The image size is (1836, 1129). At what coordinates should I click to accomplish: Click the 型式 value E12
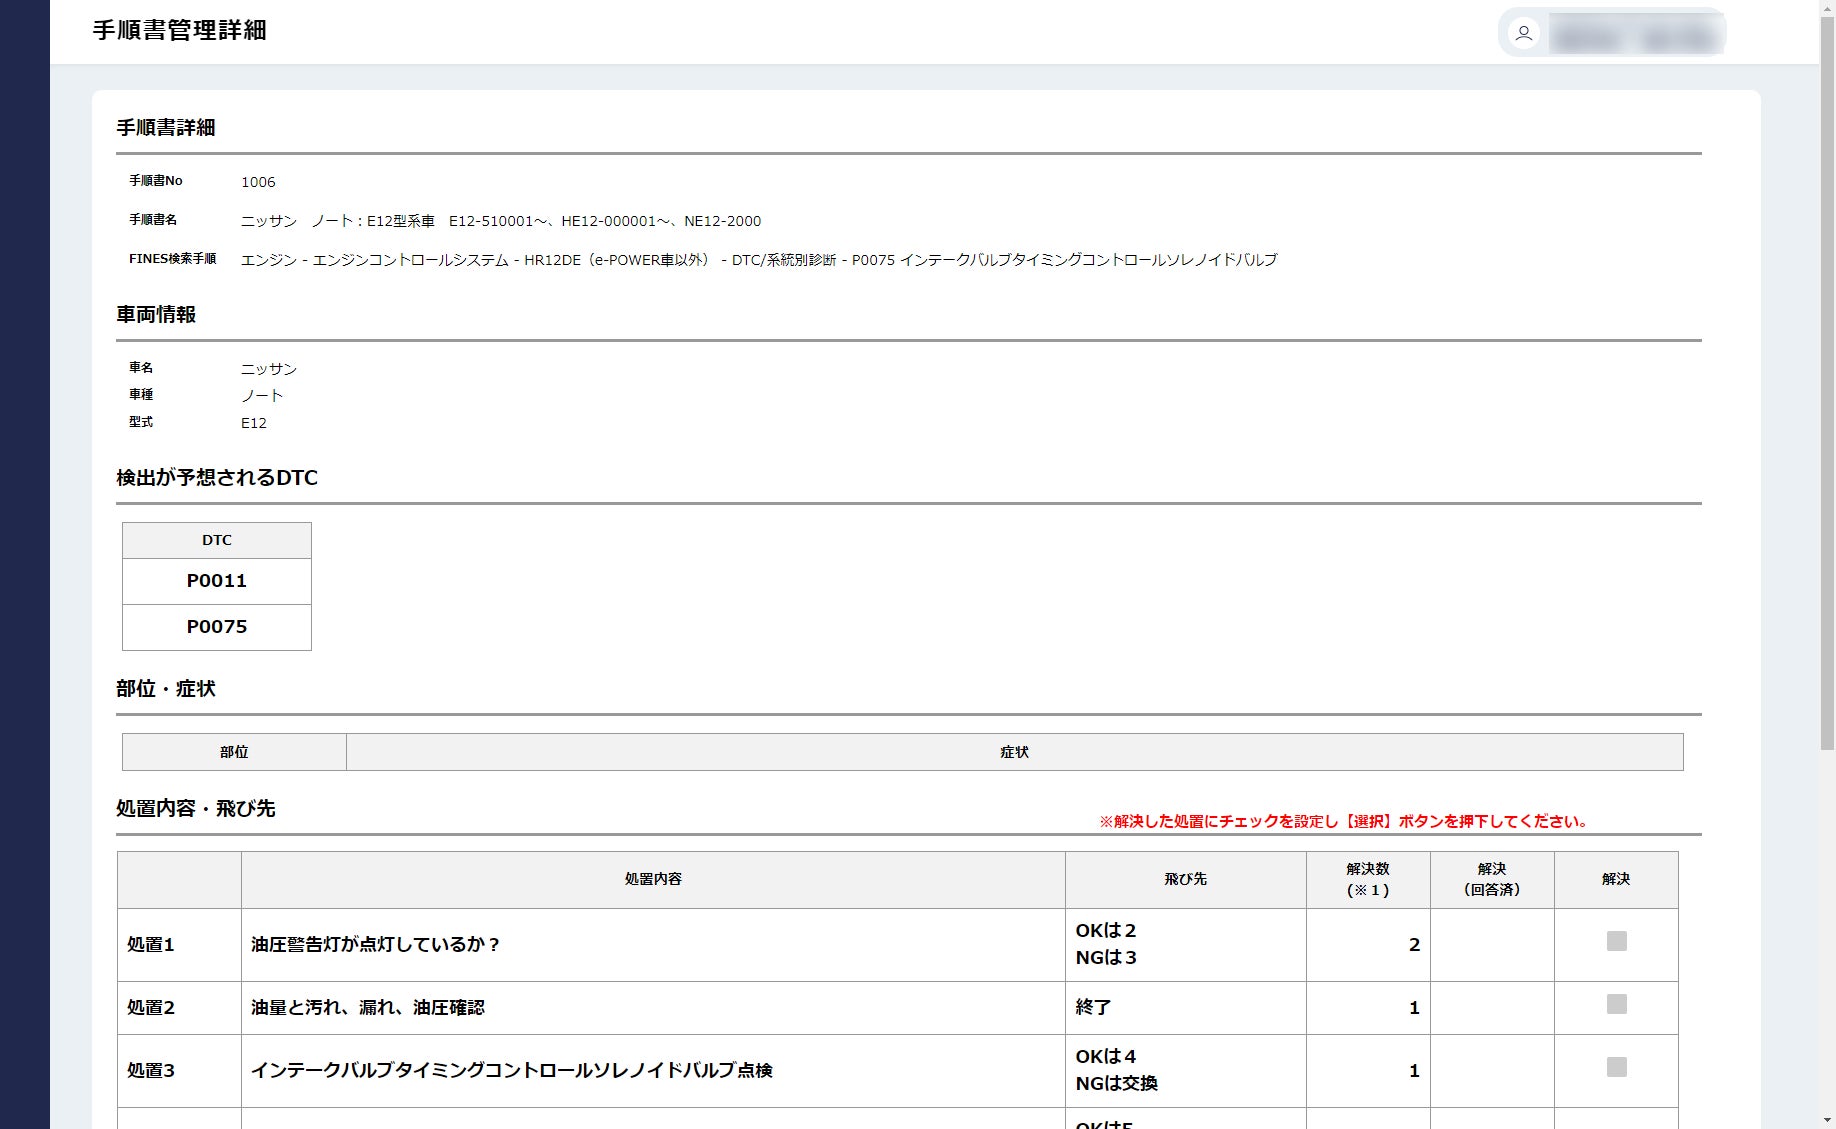click(x=254, y=423)
